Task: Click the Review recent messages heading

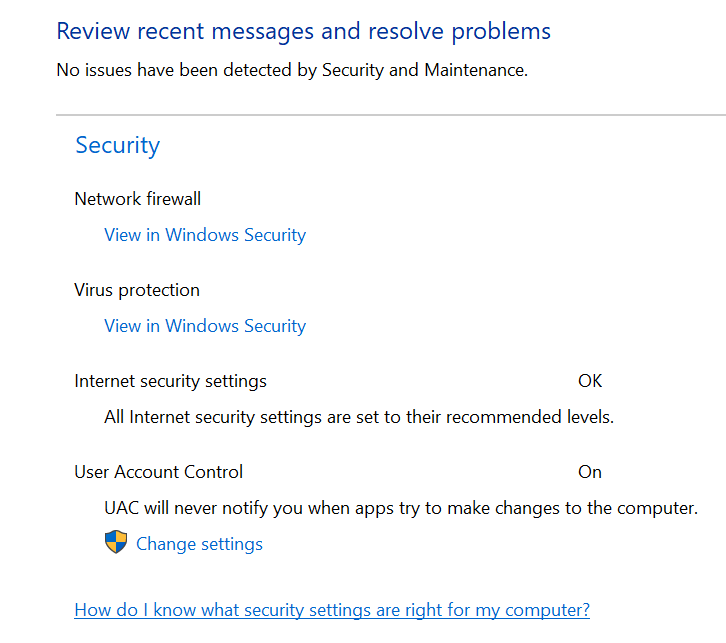Action: (x=303, y=31)
